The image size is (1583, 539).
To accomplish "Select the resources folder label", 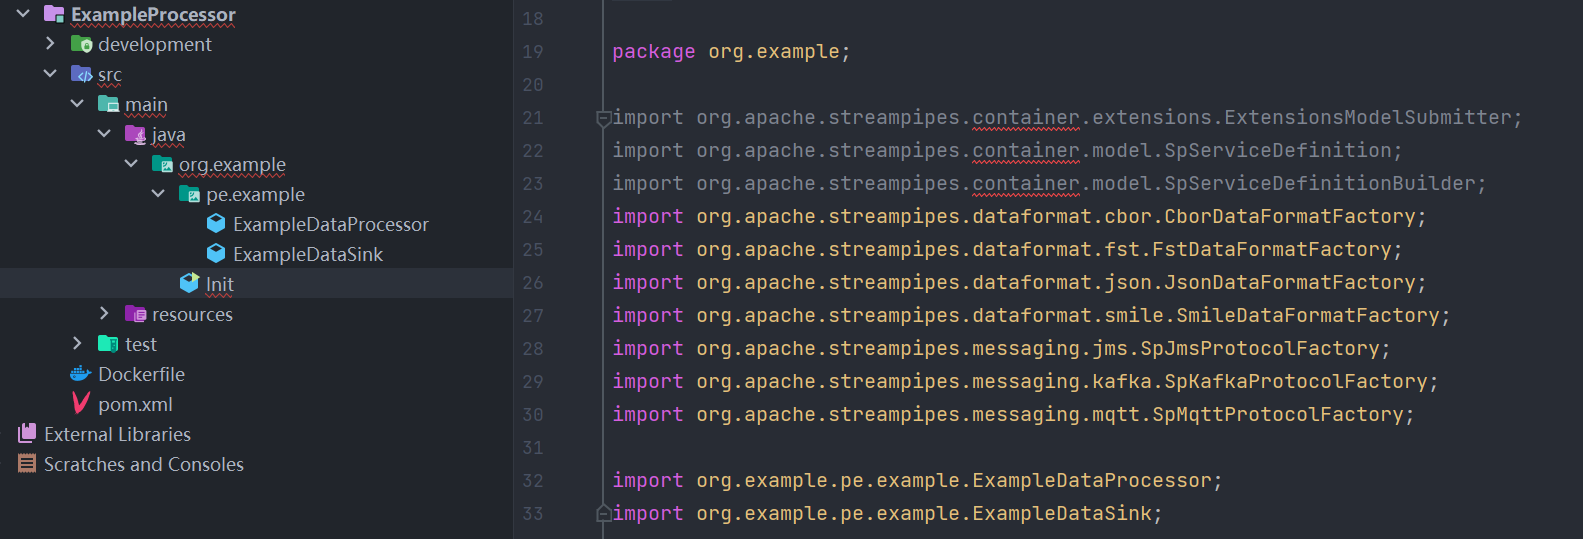I will coord(192,314).
